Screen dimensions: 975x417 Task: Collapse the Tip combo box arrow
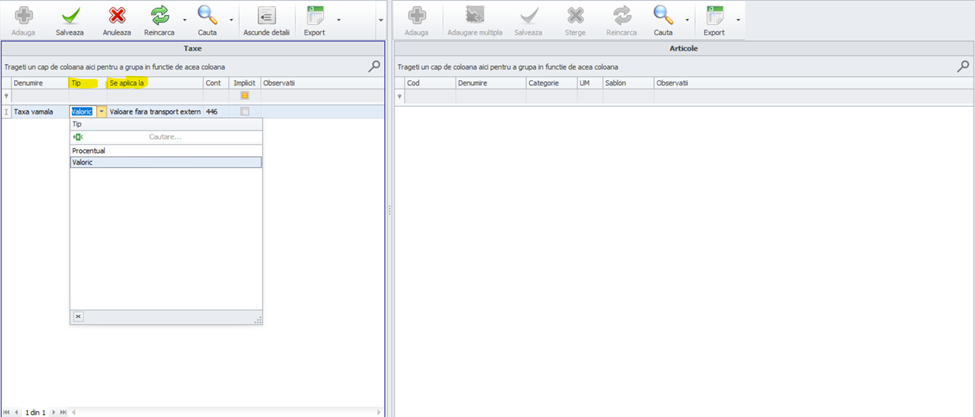point(101,112)
